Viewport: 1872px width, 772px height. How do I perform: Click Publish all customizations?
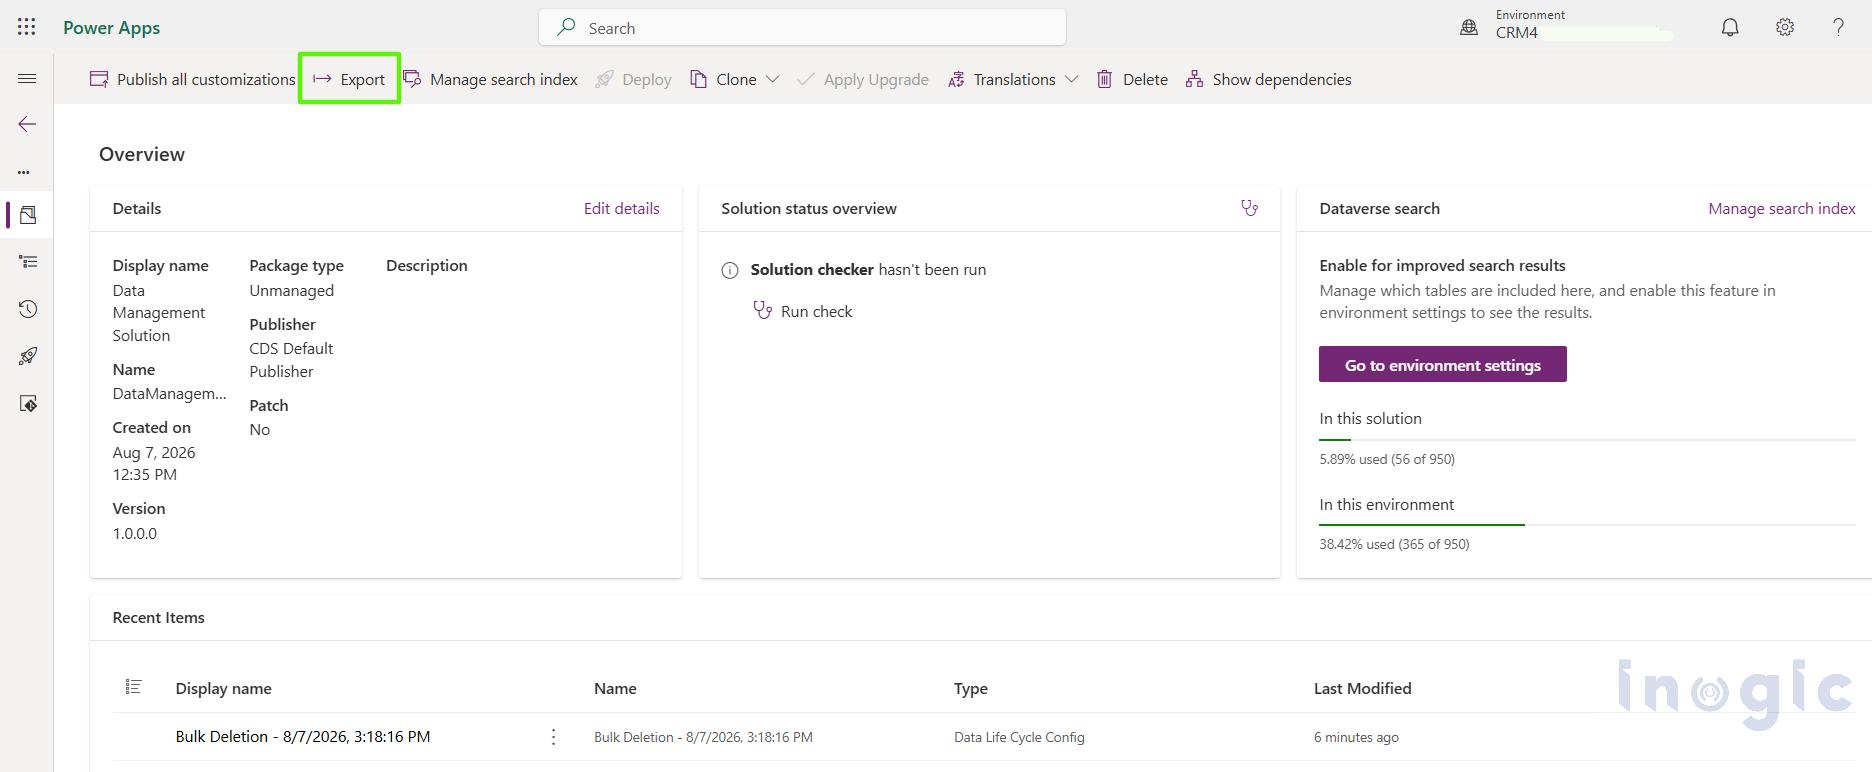193,79
